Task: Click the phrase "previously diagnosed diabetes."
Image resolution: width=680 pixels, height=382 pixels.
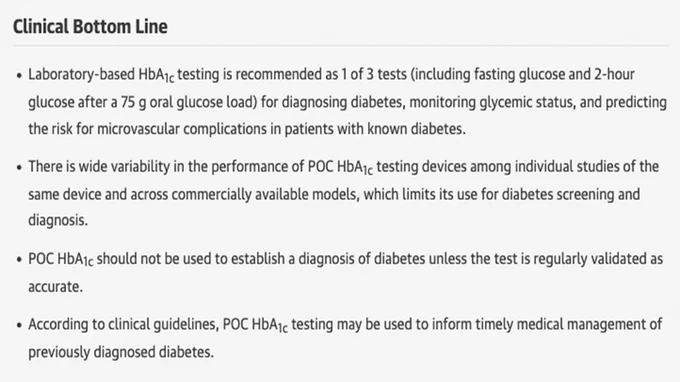Action: click(121, 352)
